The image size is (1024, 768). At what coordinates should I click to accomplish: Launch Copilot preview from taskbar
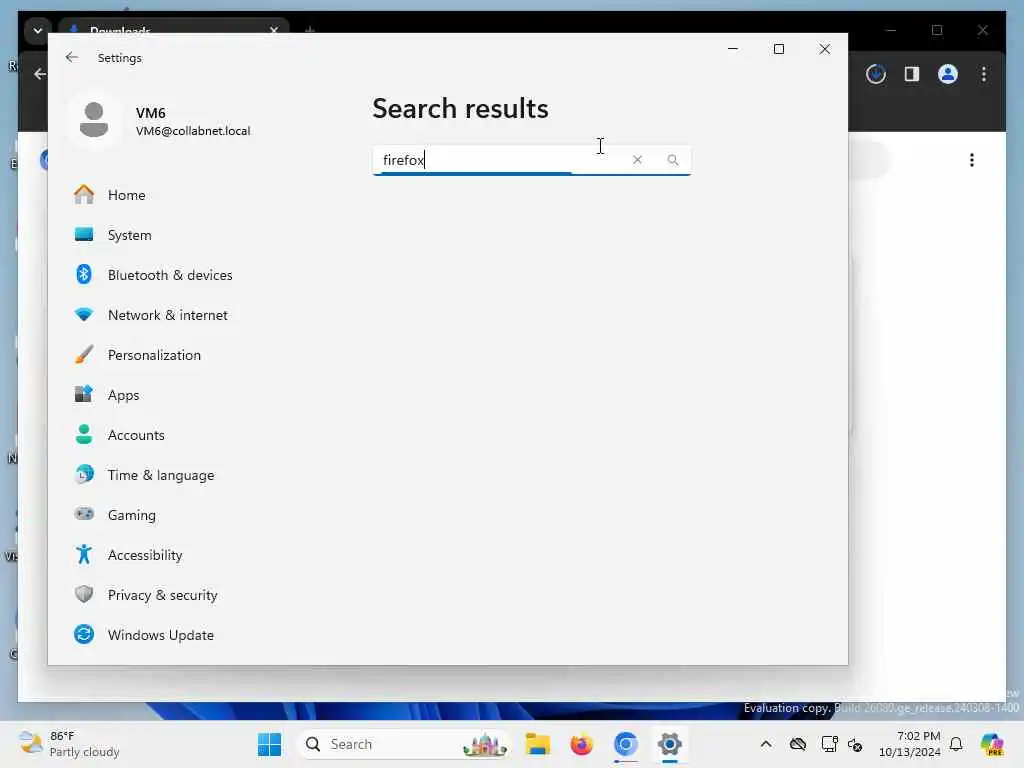(x=992, y=744)
